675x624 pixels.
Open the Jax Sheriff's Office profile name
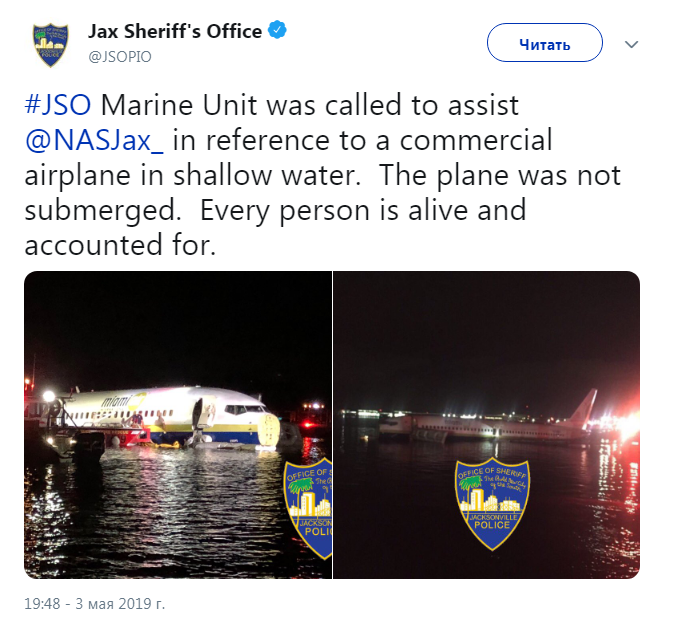[x=175, y=31]
